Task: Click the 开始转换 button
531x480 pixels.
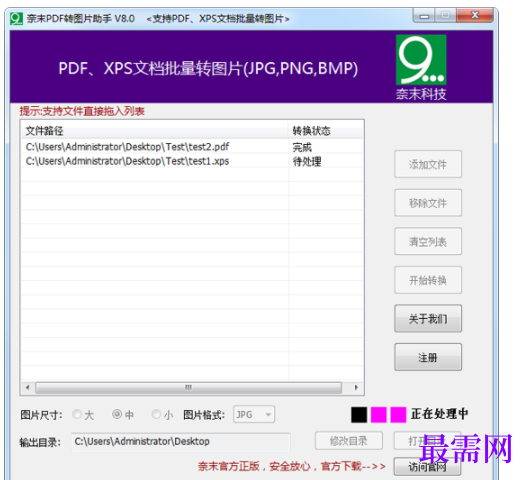Action: (x=428, y=280)
